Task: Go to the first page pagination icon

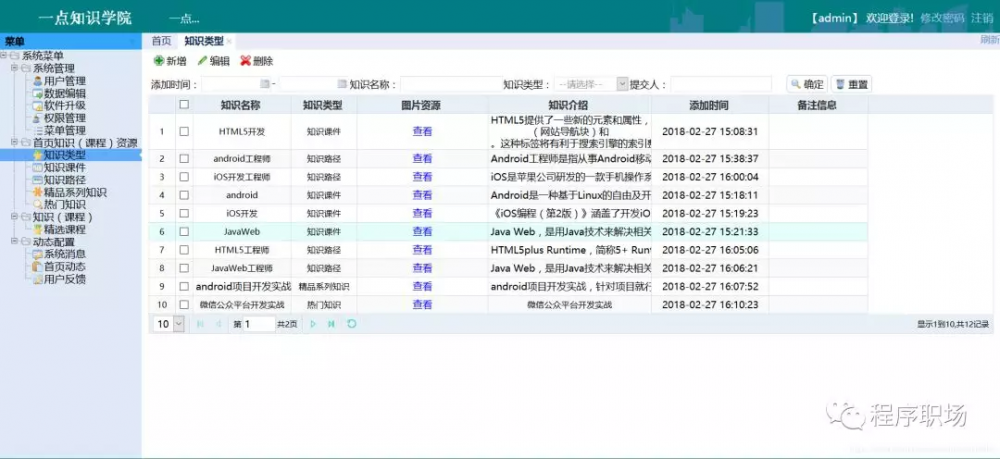Action: 200,324
